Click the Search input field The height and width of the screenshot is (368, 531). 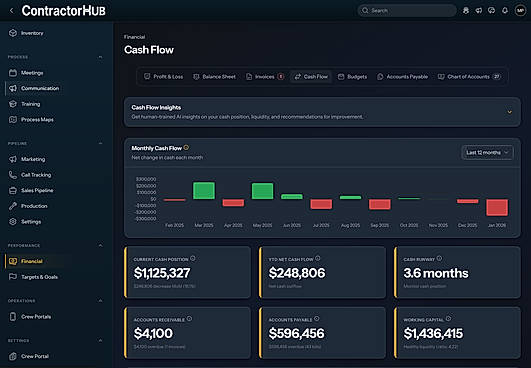[x=407, y=10]
